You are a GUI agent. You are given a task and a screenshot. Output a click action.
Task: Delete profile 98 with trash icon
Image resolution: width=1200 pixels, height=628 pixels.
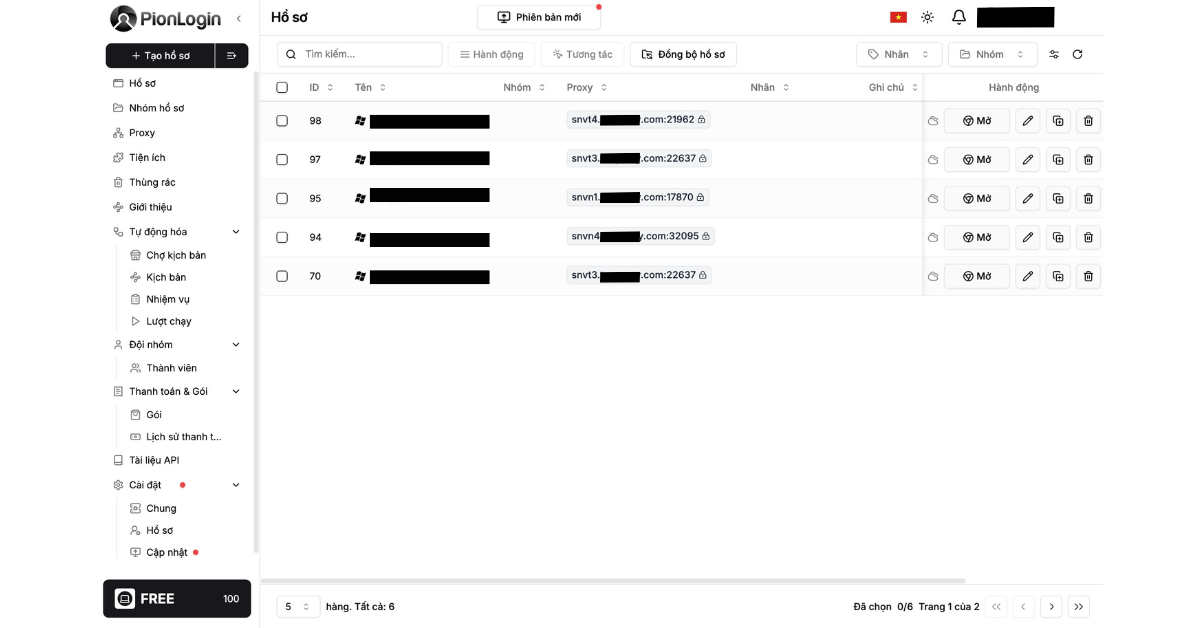tap(1088, 121)
